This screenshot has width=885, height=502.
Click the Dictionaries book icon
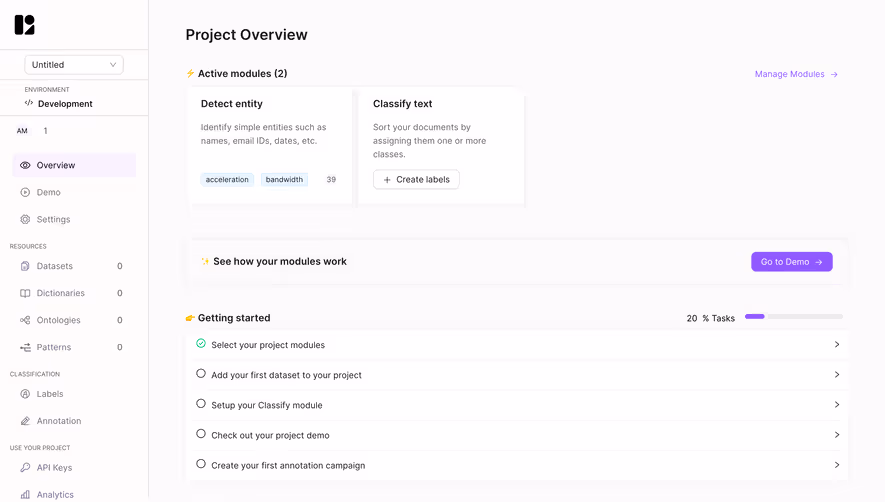click(25, 293)
